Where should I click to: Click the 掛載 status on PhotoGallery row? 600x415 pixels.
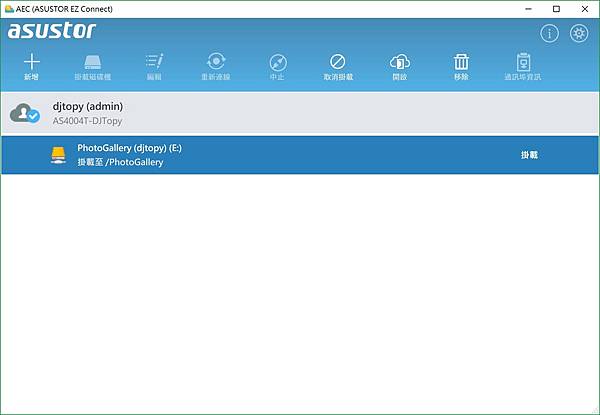pos(529,155)
